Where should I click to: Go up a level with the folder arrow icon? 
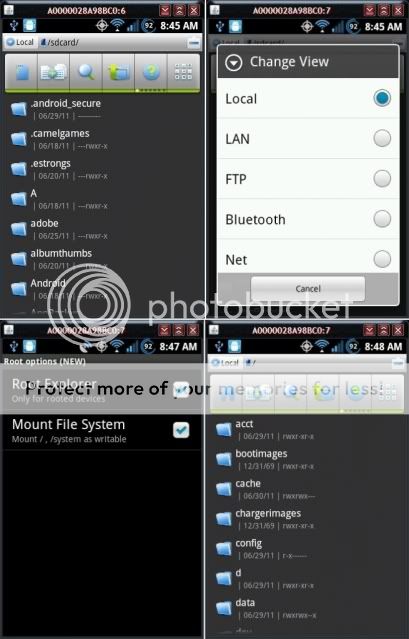point(118,73)
